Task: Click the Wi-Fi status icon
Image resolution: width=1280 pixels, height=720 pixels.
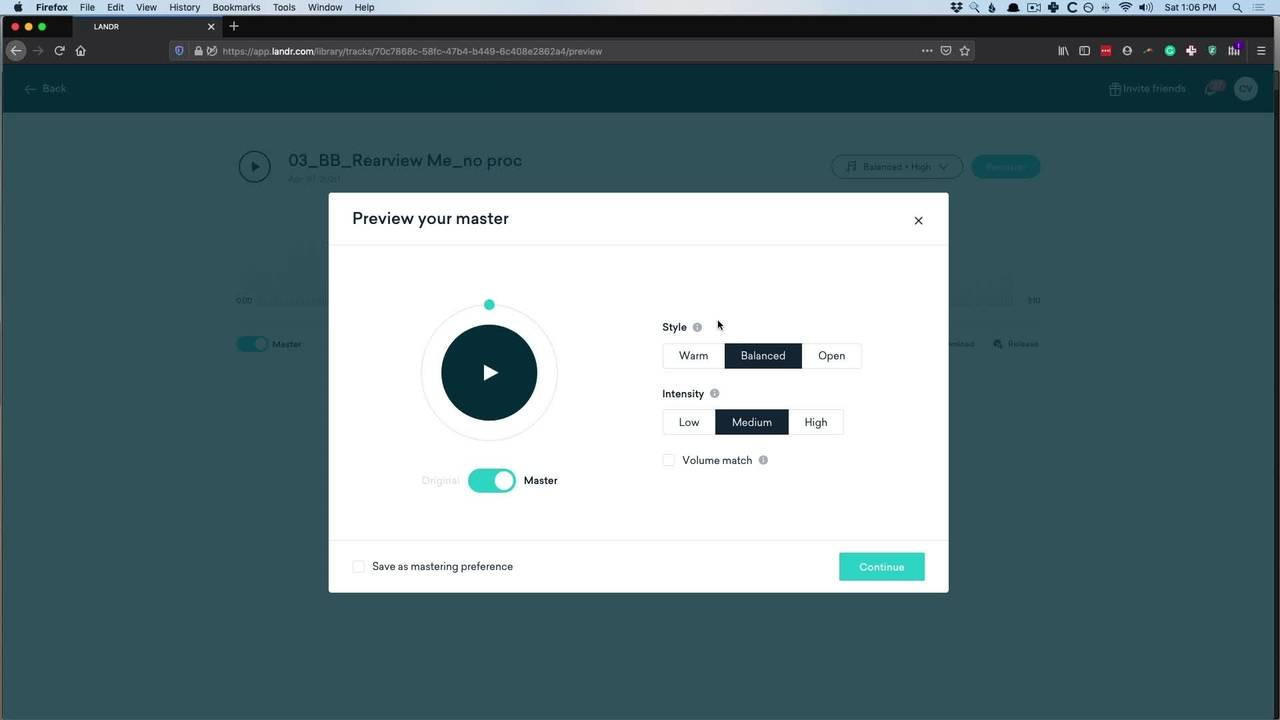Action: pyautogui.click(x=1125, y=7)
